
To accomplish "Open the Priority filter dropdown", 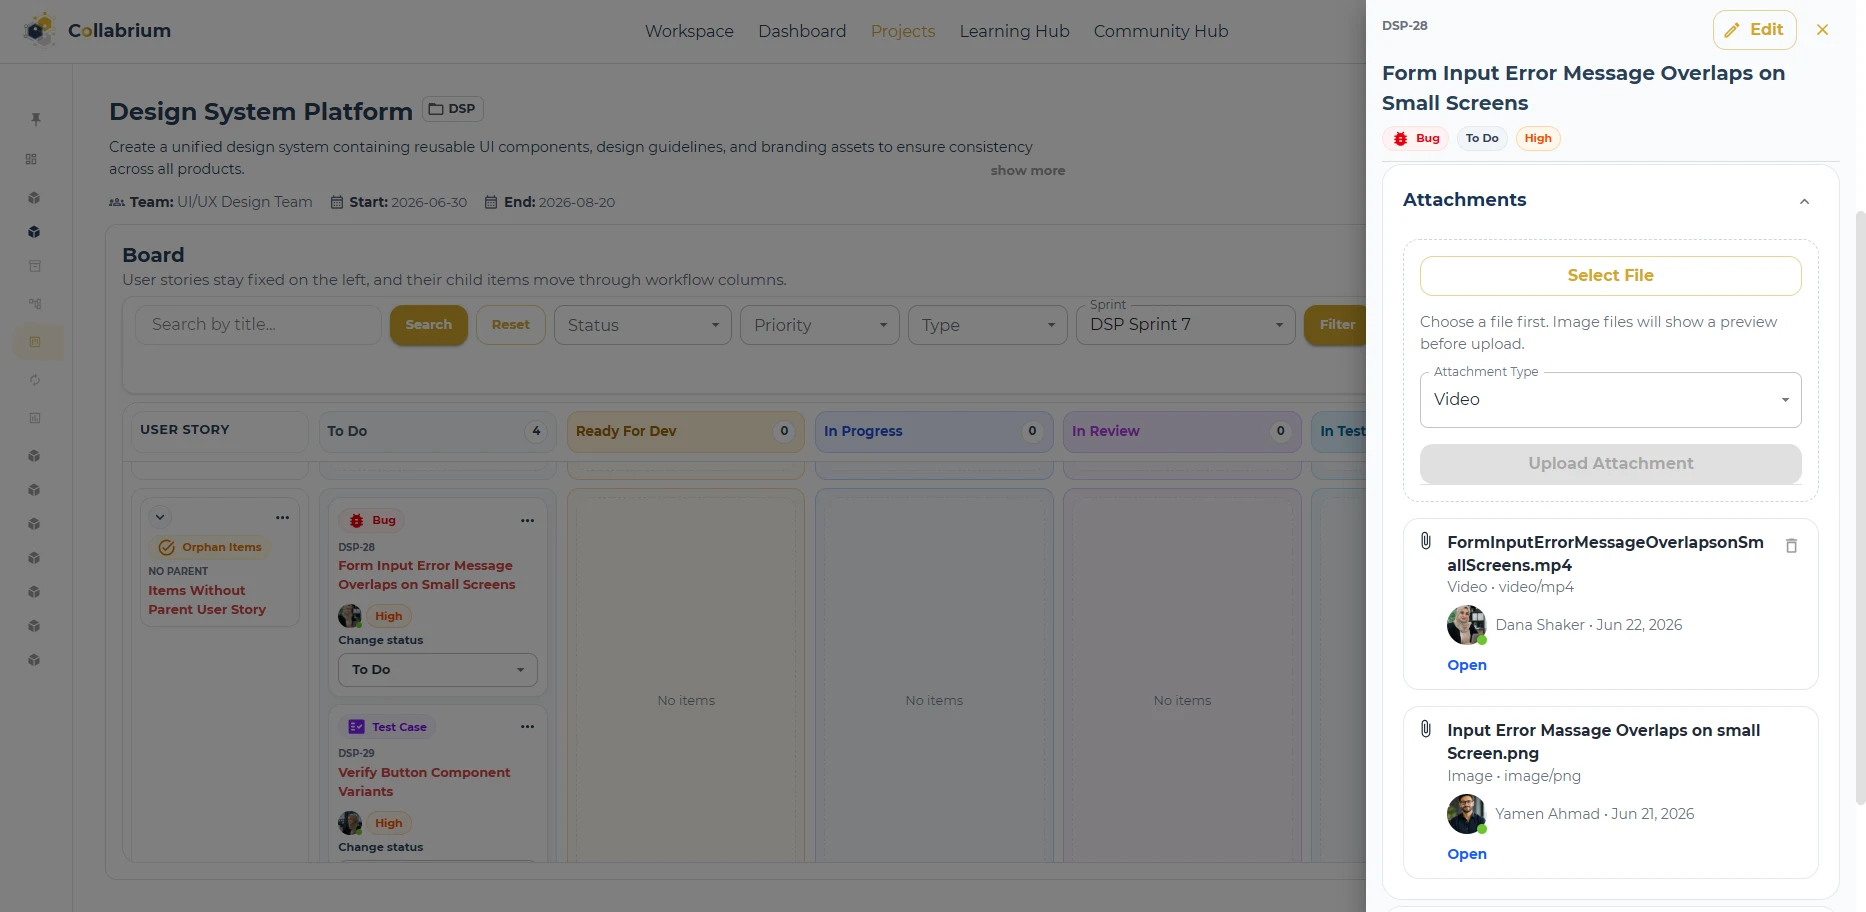I will tap(820, 325).
